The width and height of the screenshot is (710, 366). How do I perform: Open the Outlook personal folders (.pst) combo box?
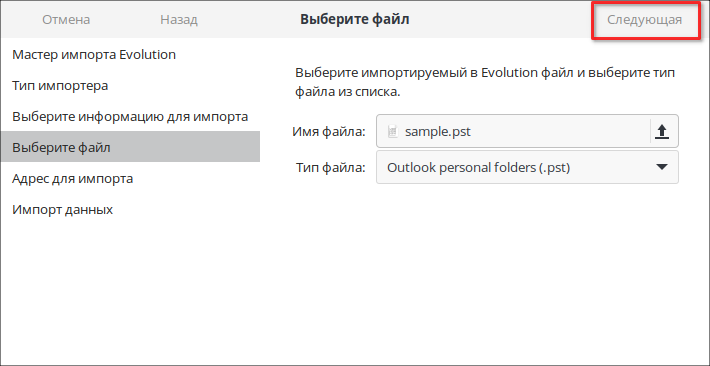[x=527, y=167]
